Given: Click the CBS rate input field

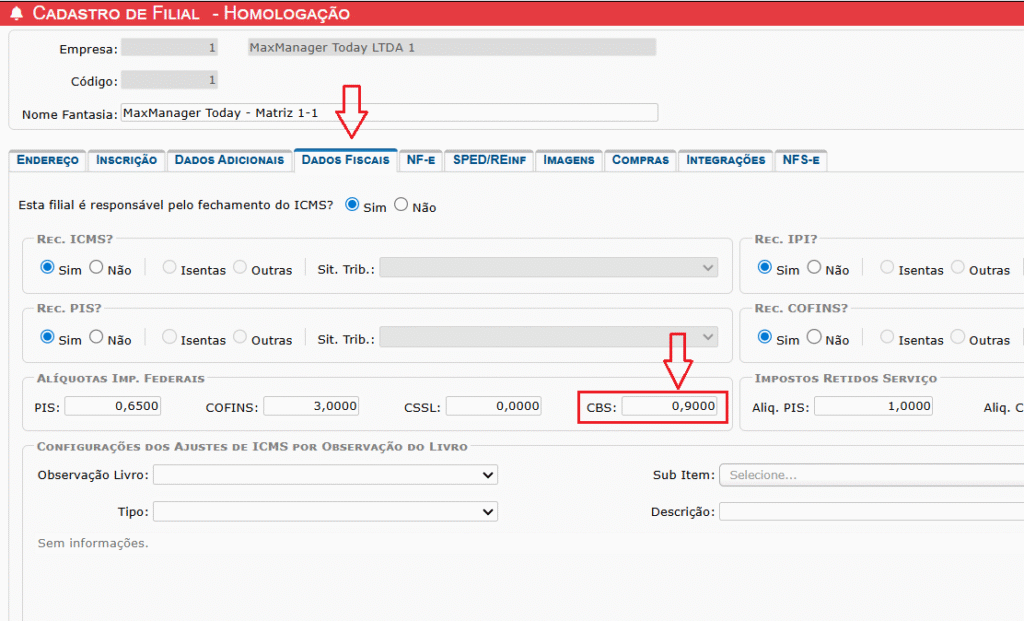Looking at the screenshot, I should click(x=669, y=407).
